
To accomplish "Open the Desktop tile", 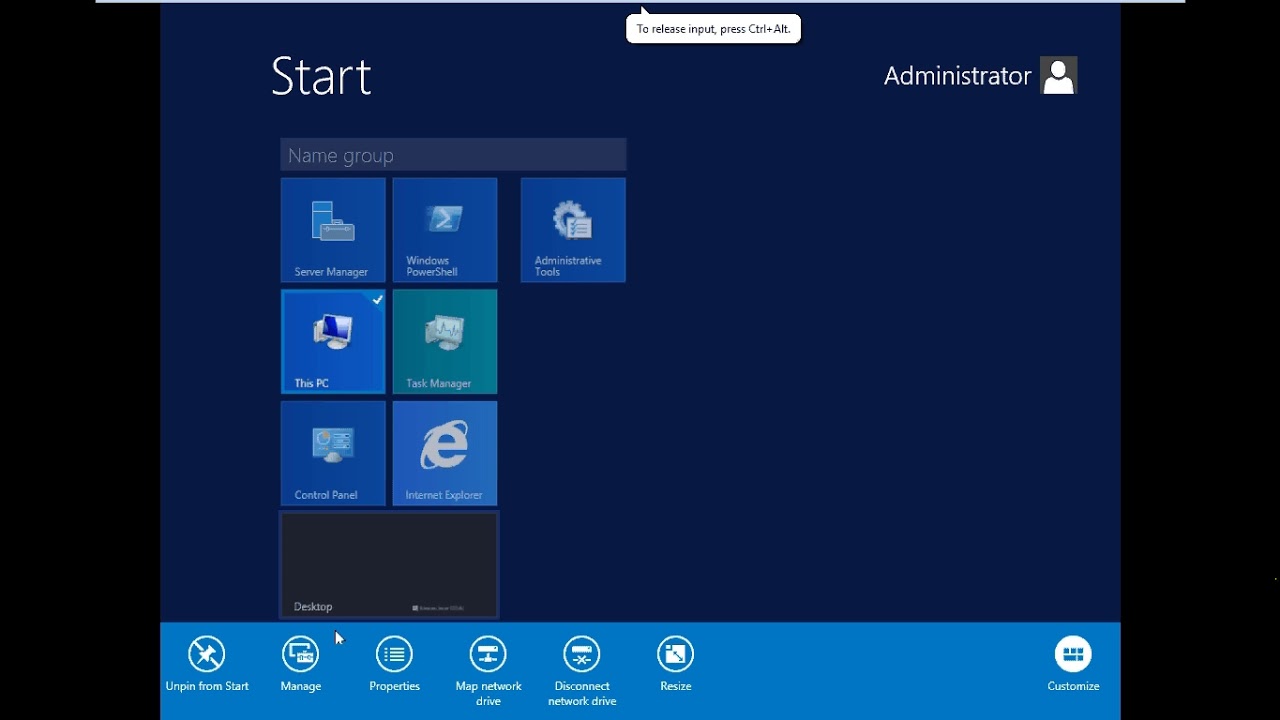I will (389, 565).
